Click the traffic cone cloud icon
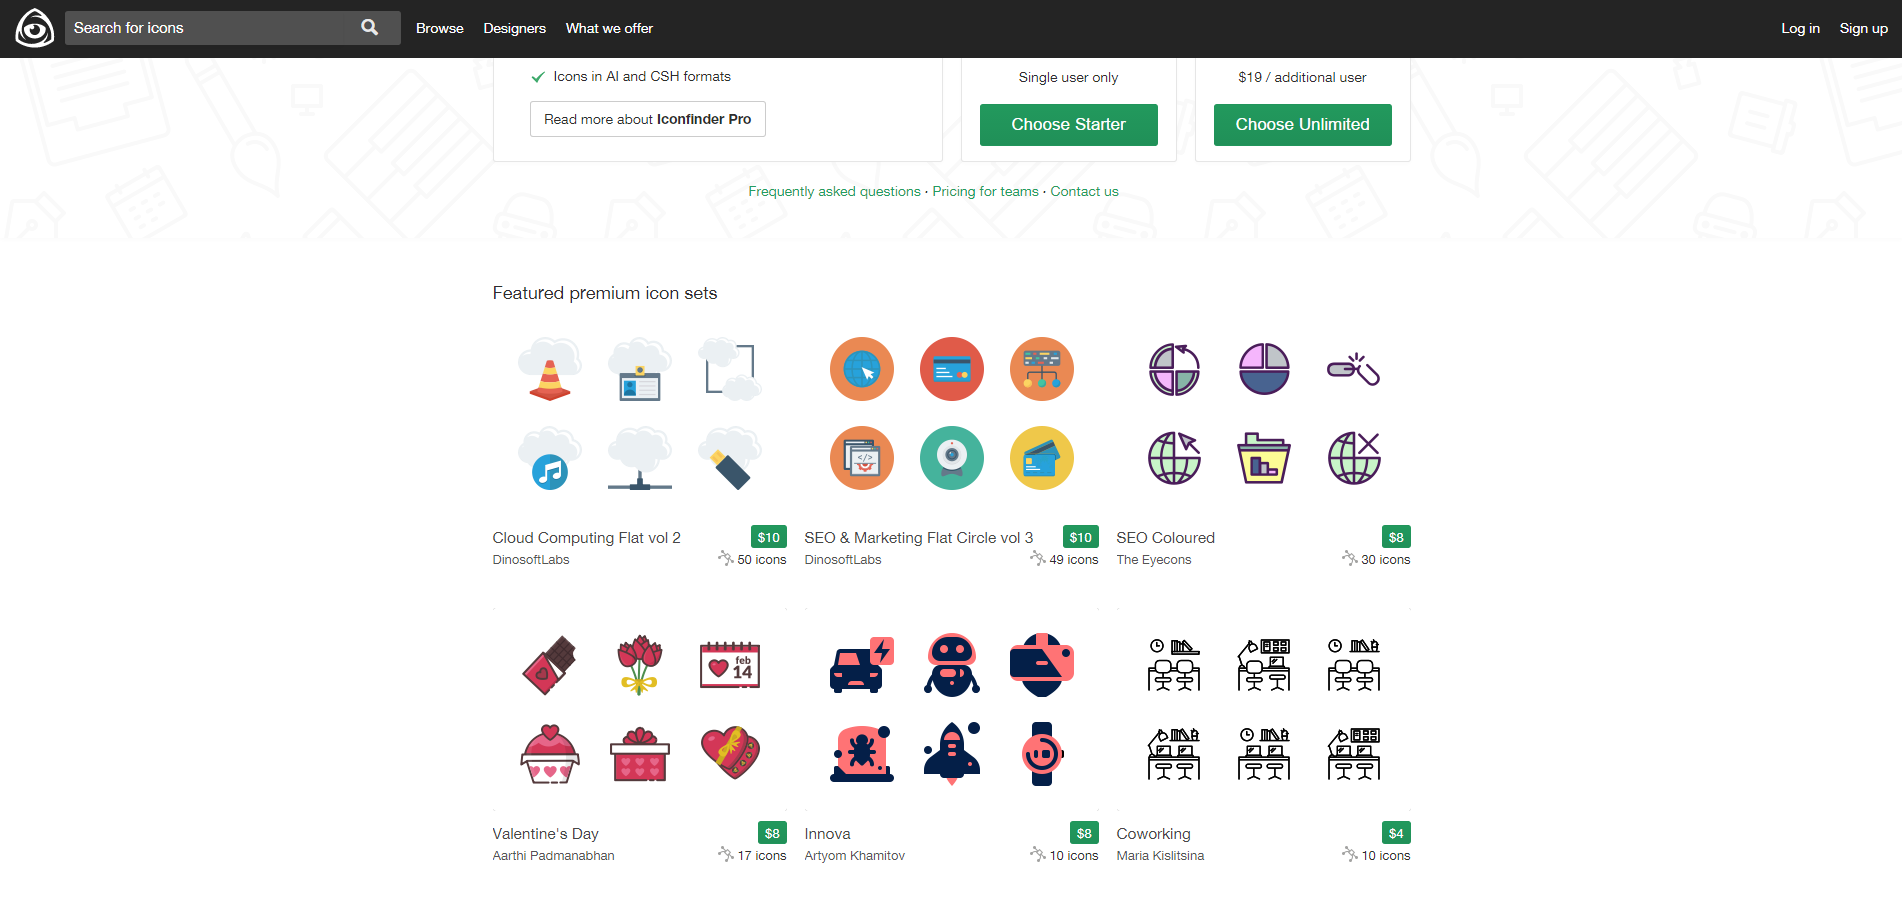Viewport: 1902px width, 899px height. [x=550, y=369]
